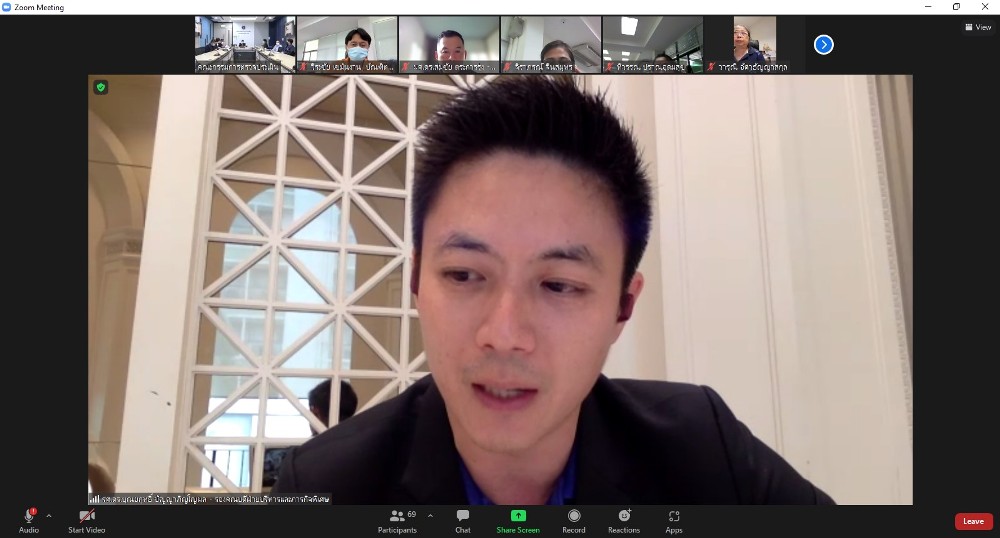Start recording with the Record icon
Image resolution: width=1000 pixels, height=538 pixels.
[574, 517]
